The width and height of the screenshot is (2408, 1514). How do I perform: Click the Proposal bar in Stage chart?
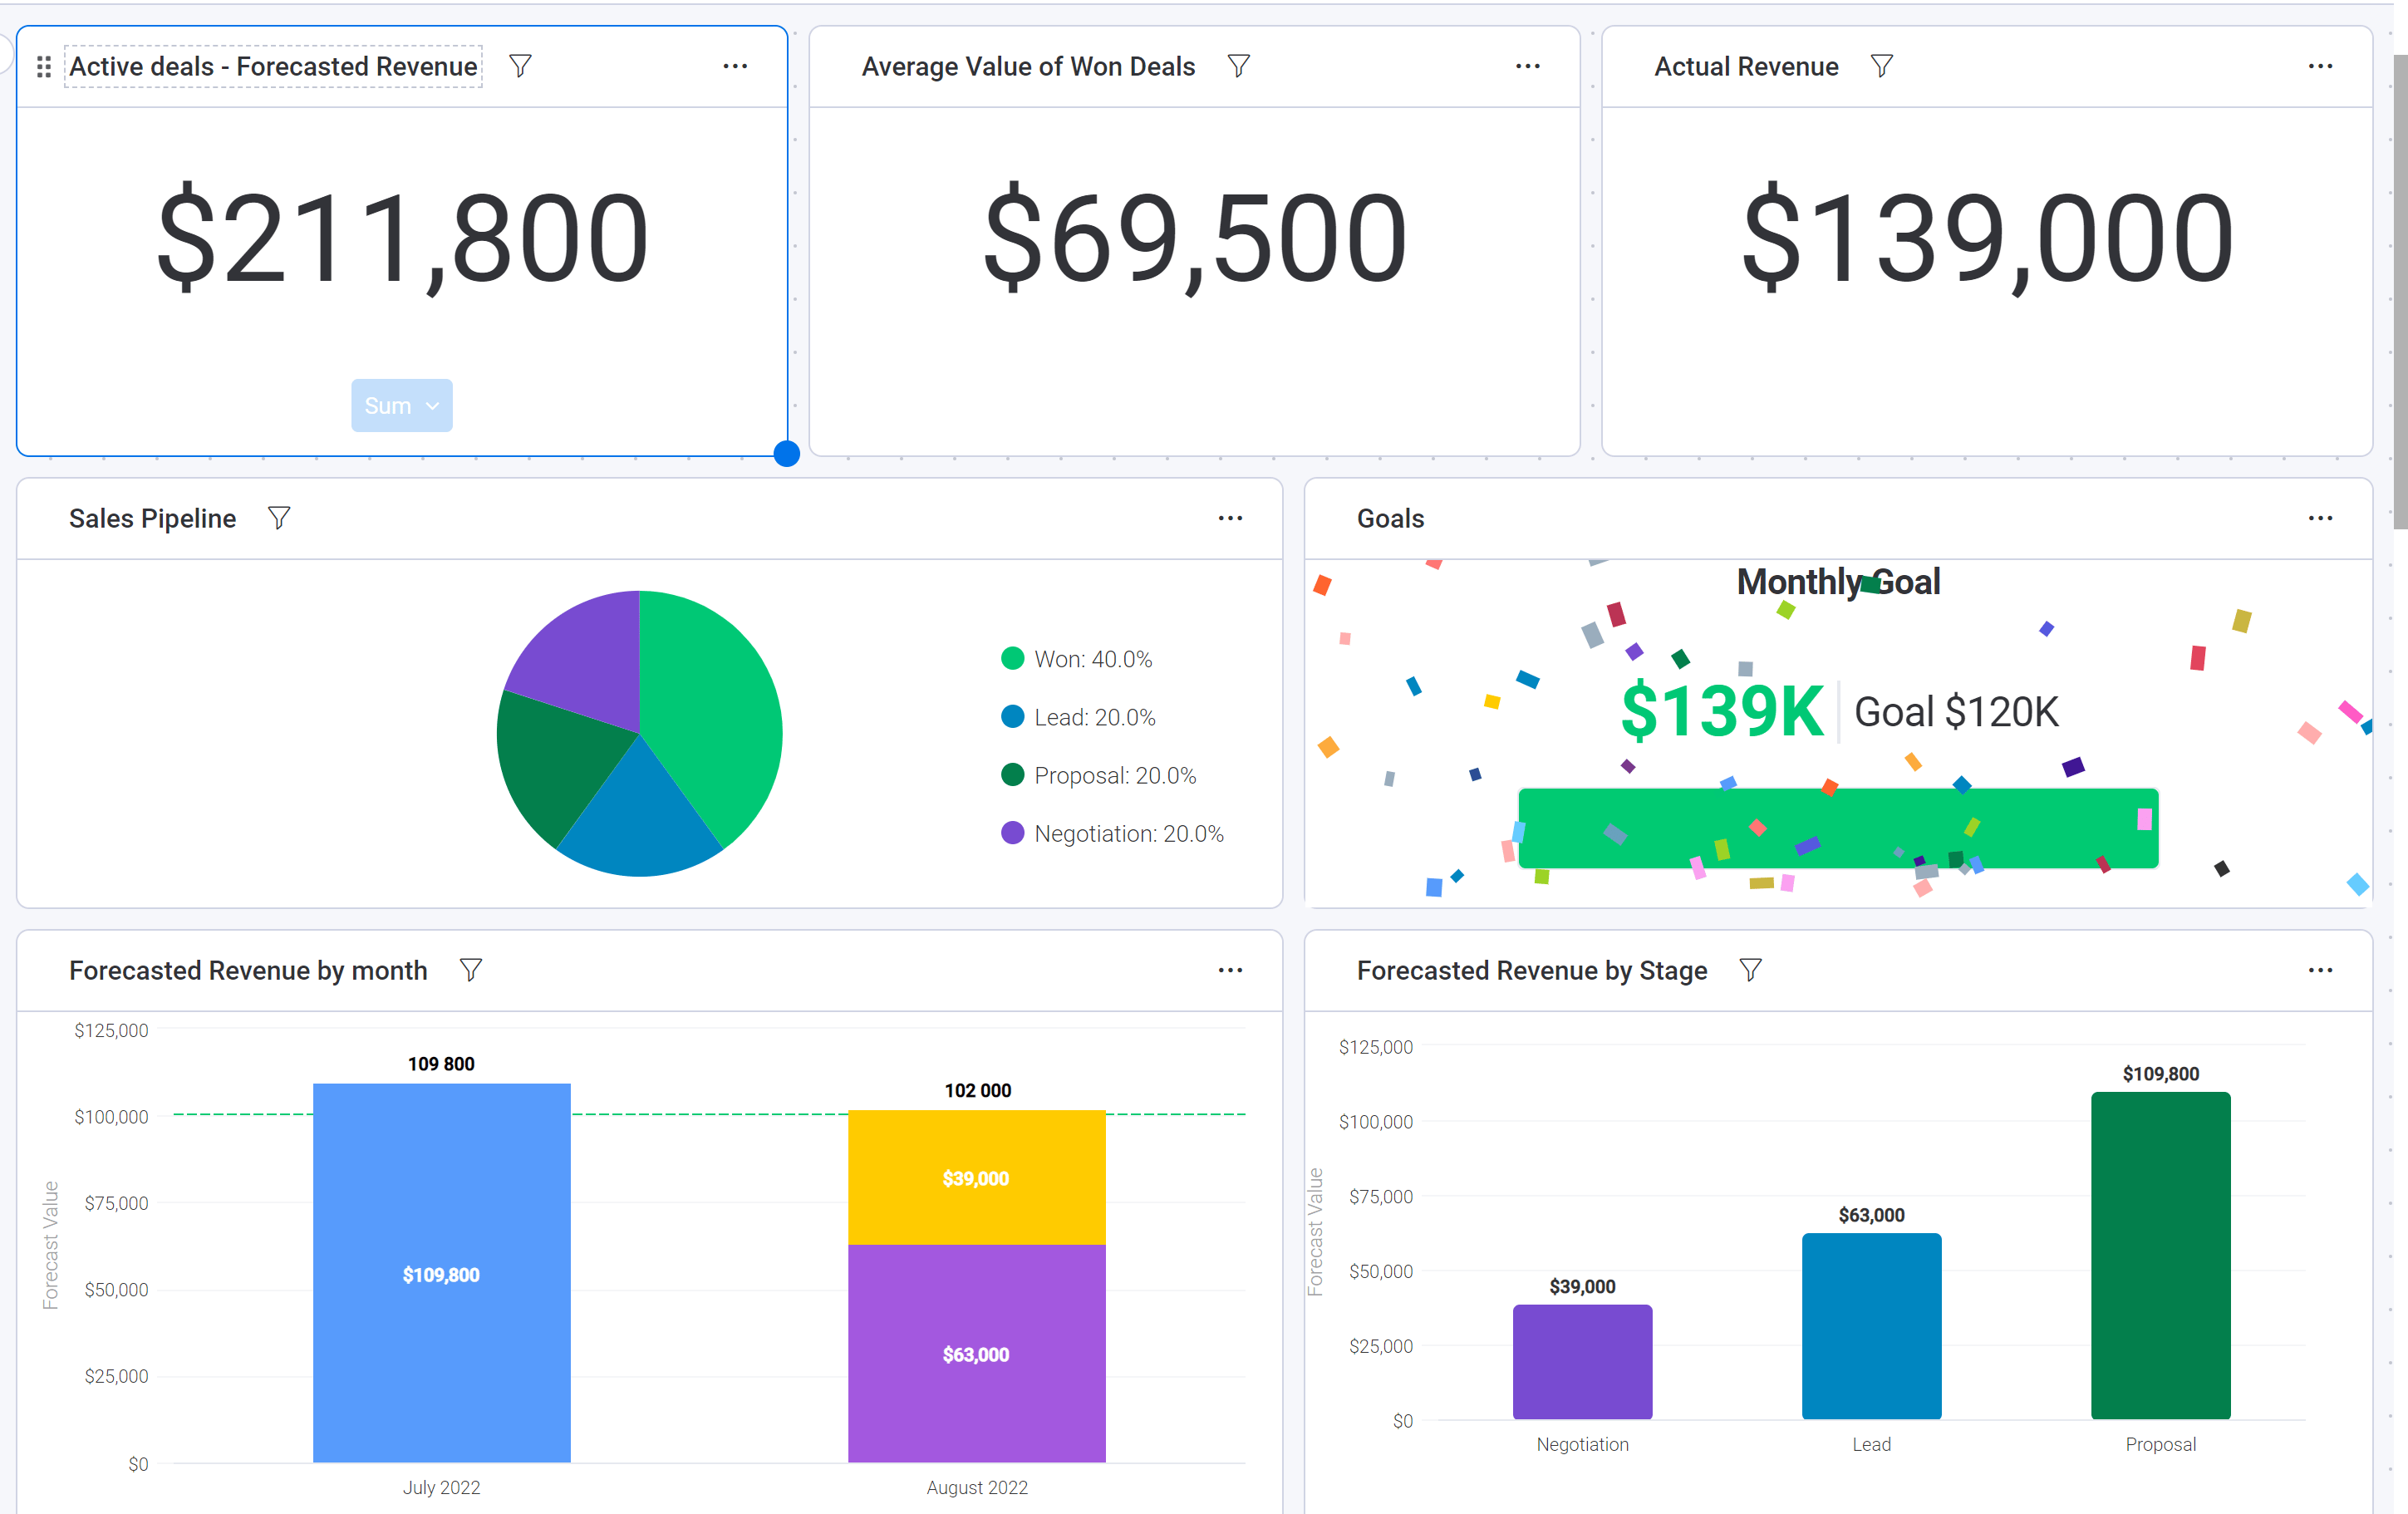tap(2160, 1255)
